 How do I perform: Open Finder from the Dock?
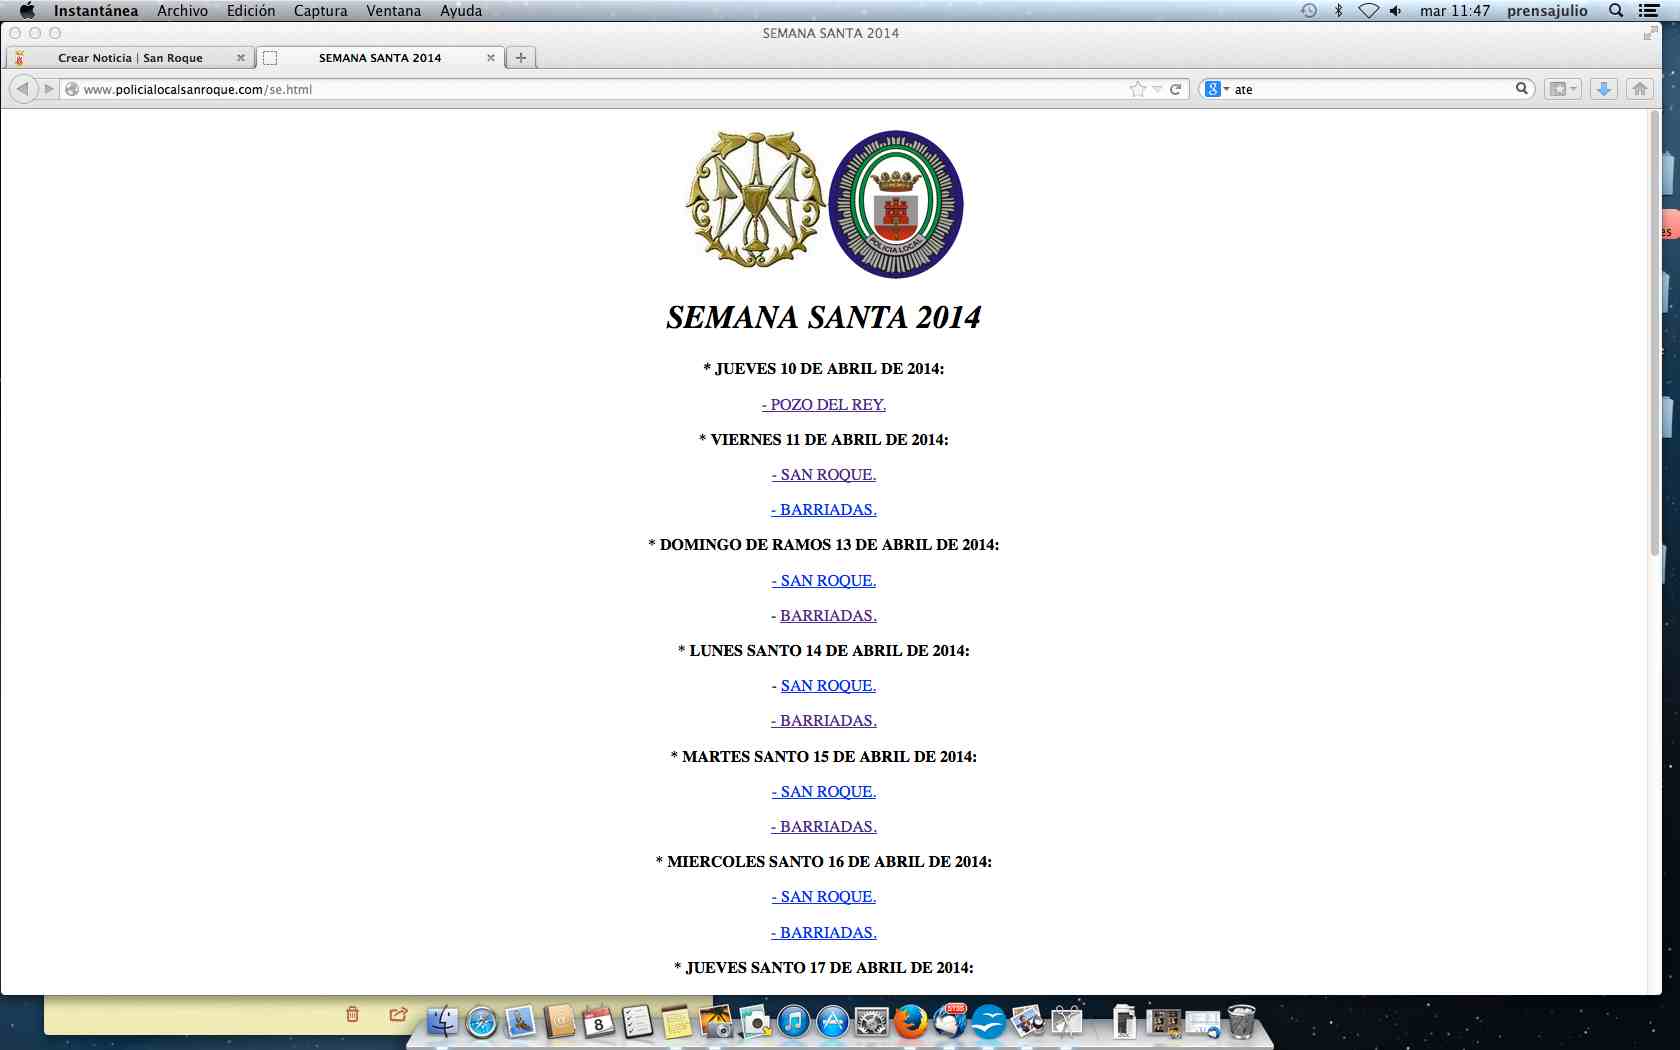pos(442,1022)
